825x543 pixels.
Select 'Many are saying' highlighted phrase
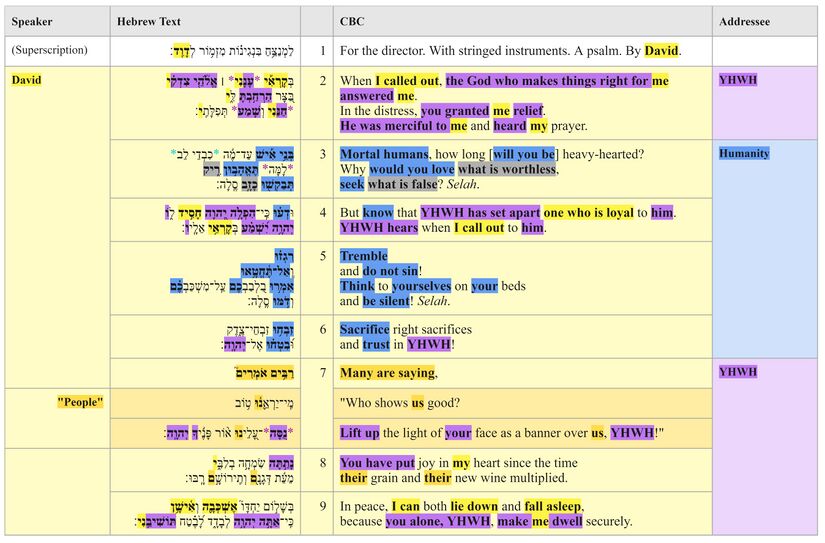(x=387, y=373)
